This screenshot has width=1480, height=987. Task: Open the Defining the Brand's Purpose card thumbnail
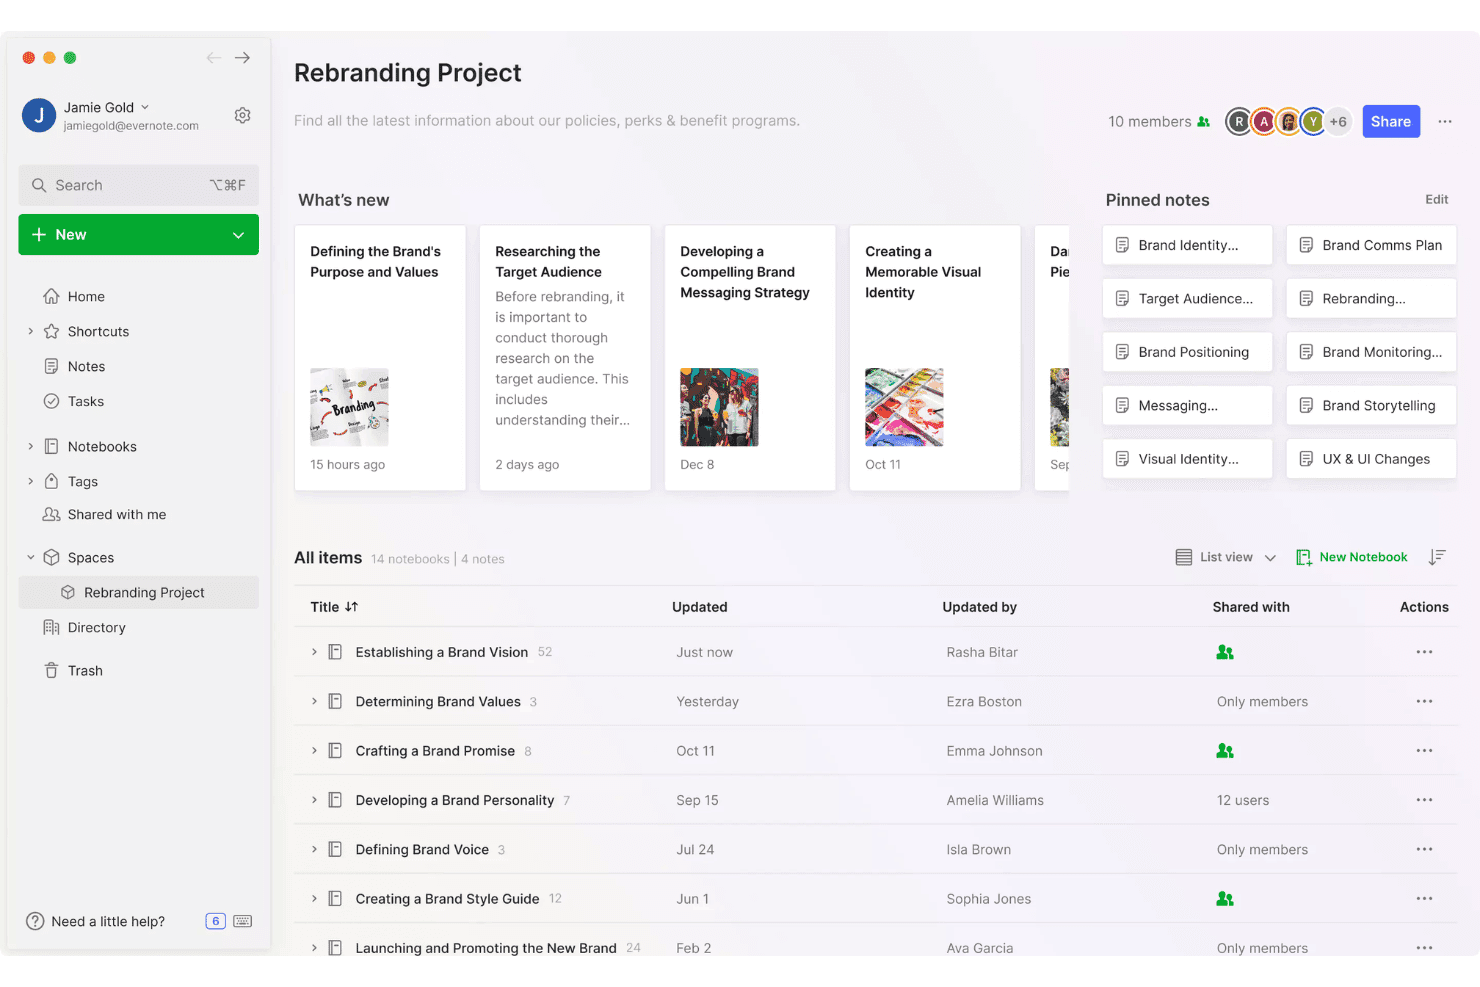(349, 407)
